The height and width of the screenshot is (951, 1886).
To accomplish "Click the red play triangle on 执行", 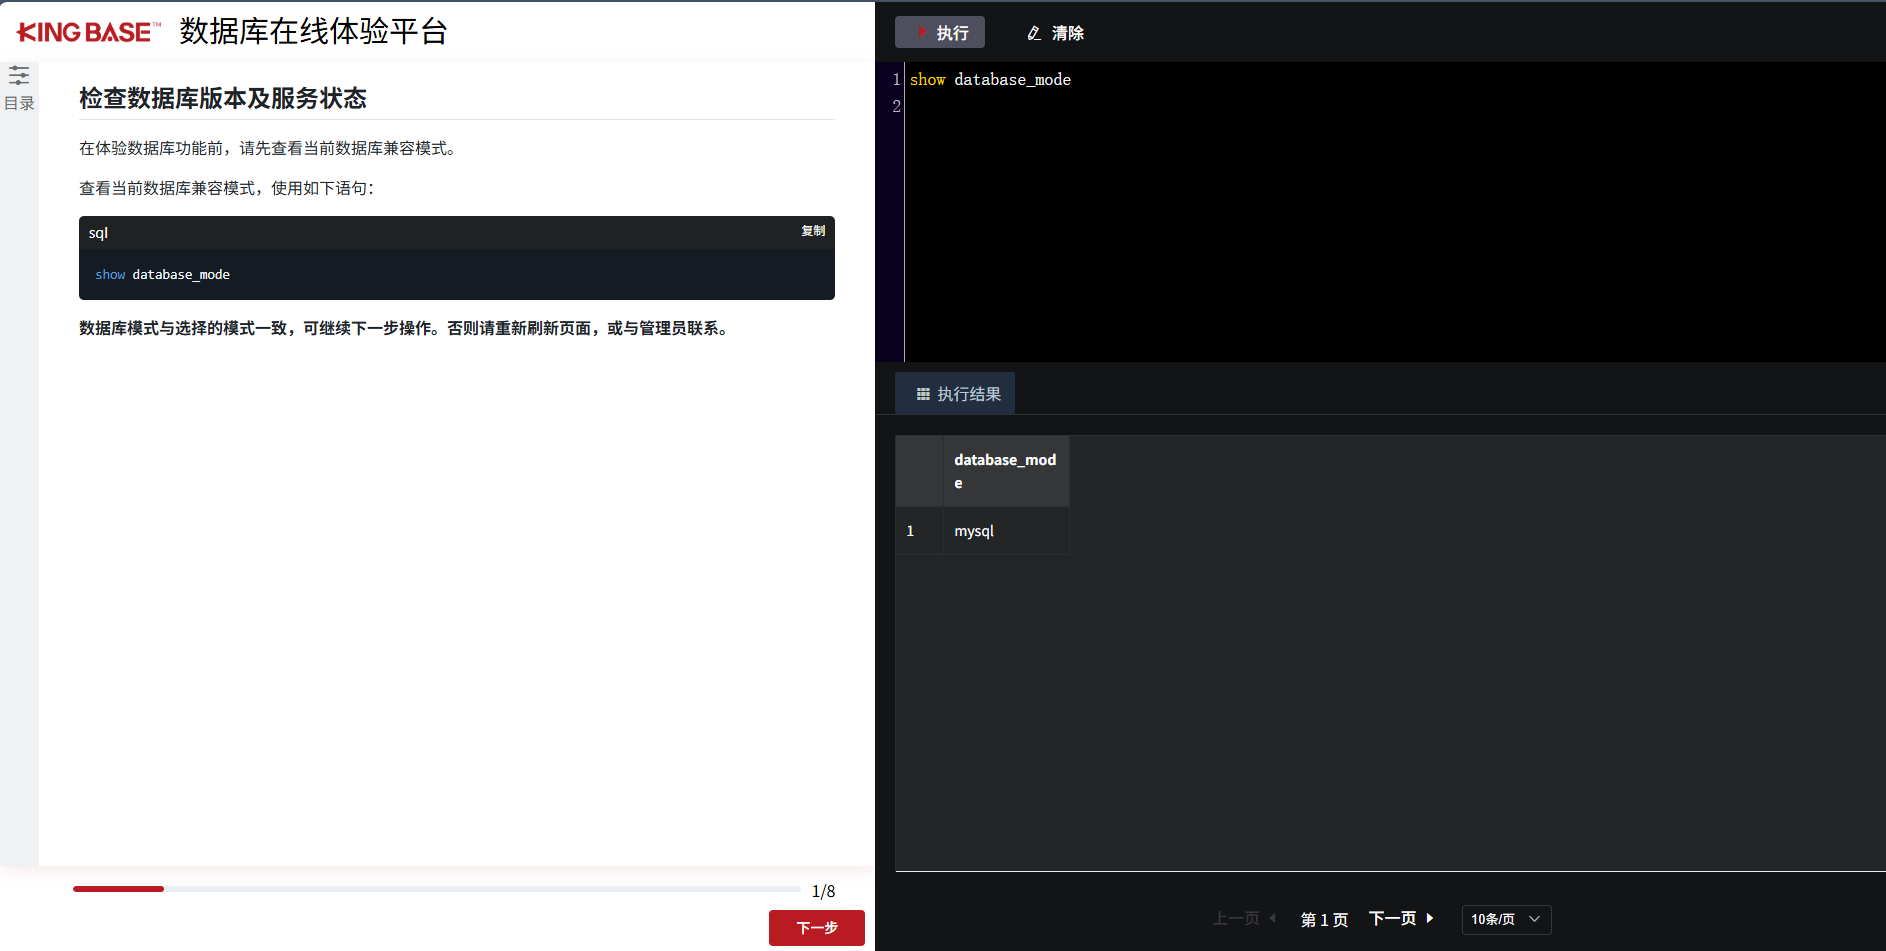I will [921, 31].
